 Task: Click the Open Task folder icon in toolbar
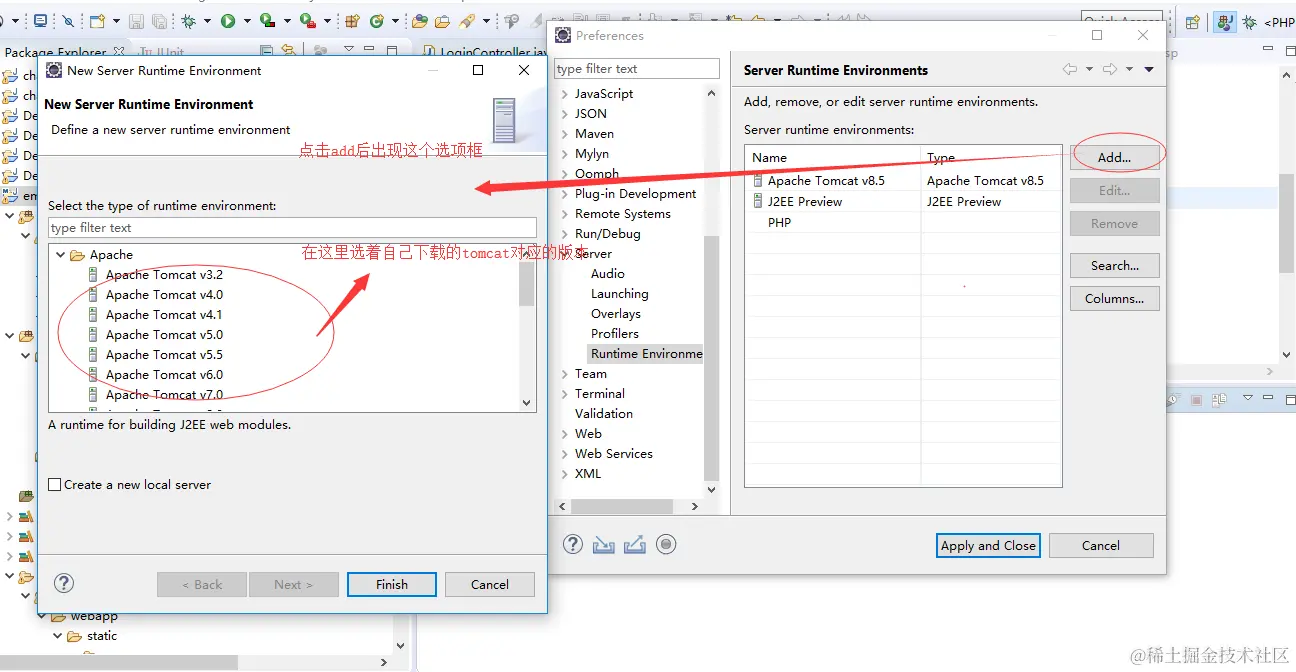(x=442, y=20)
